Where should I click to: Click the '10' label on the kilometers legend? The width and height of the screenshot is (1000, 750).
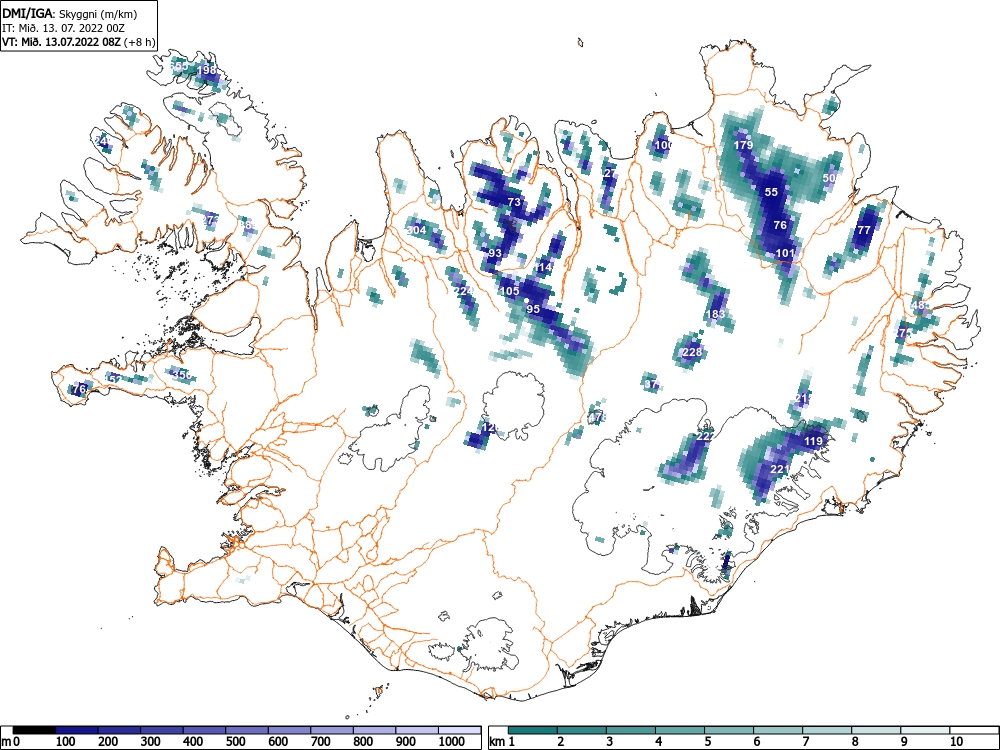[x=957, y=742]
